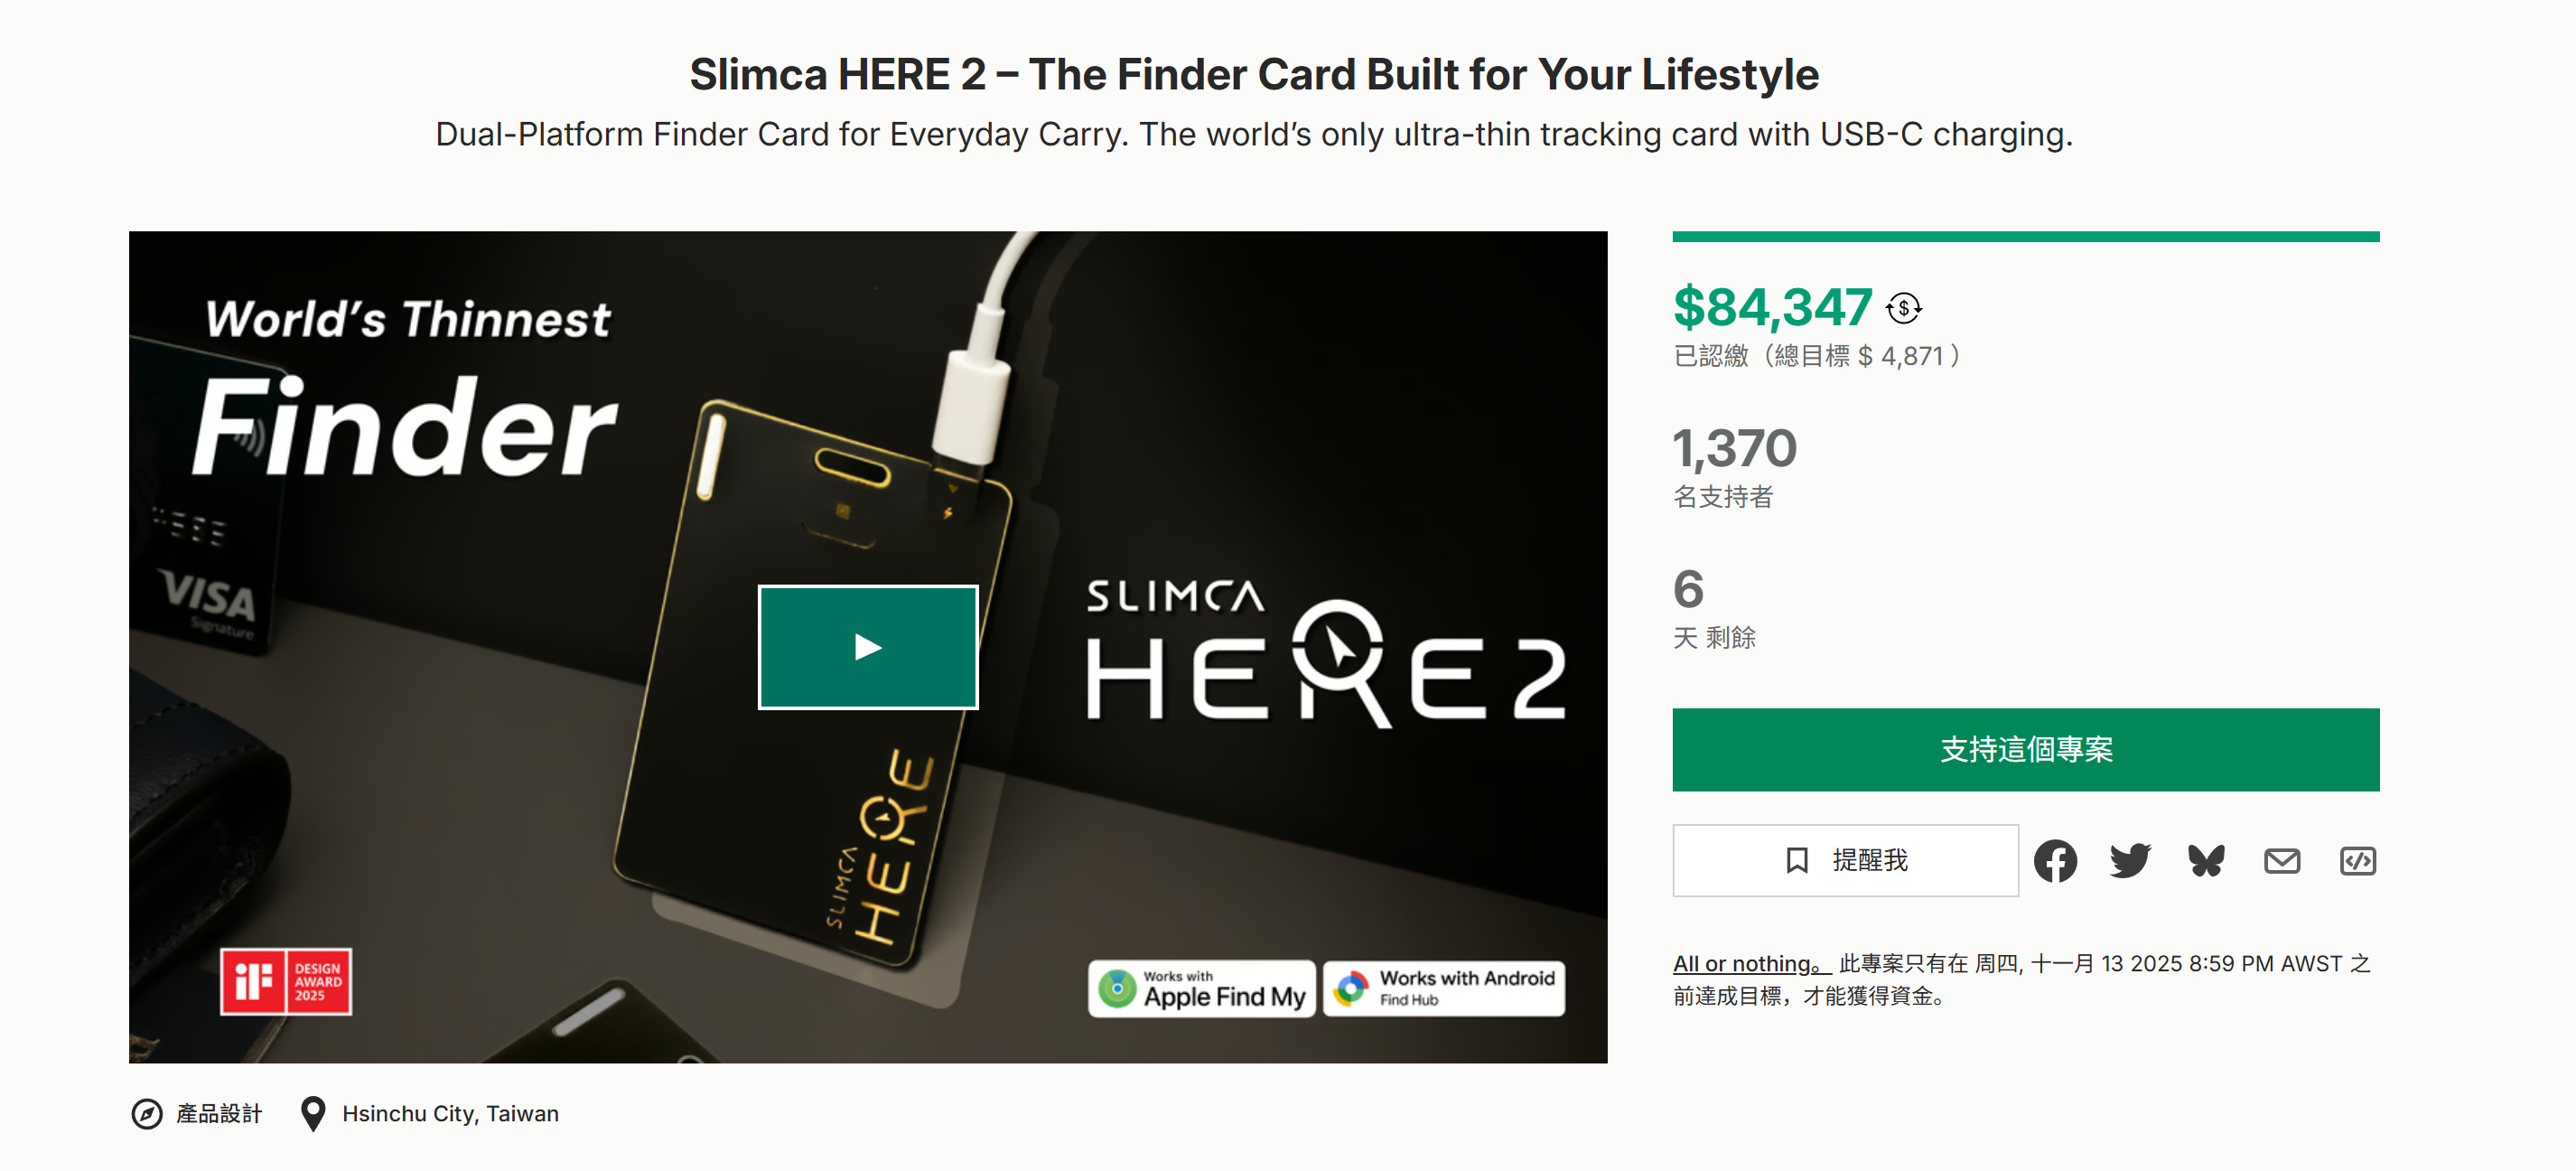Click the 1,370 backers count

(x=1734, y=448)
